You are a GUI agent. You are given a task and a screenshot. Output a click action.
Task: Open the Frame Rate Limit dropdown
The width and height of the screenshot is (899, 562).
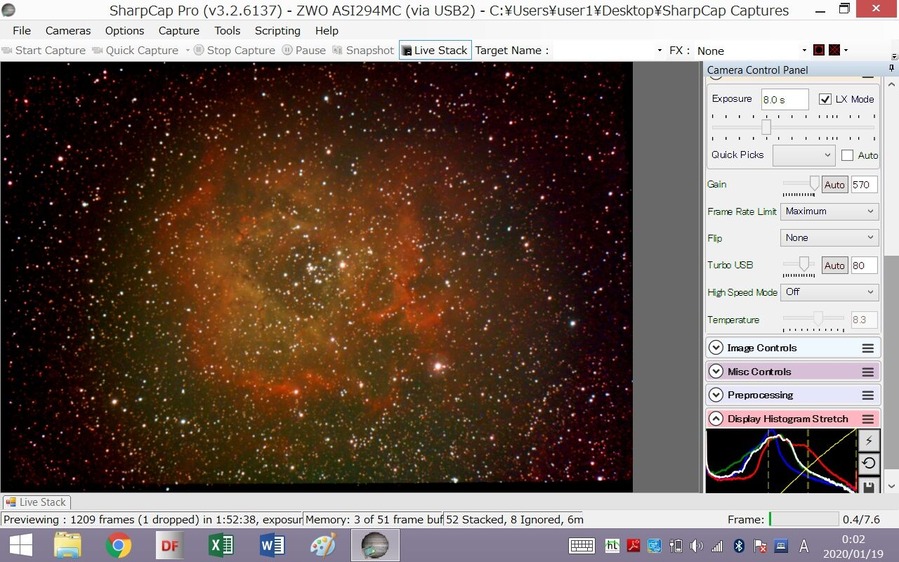[829, 211]
